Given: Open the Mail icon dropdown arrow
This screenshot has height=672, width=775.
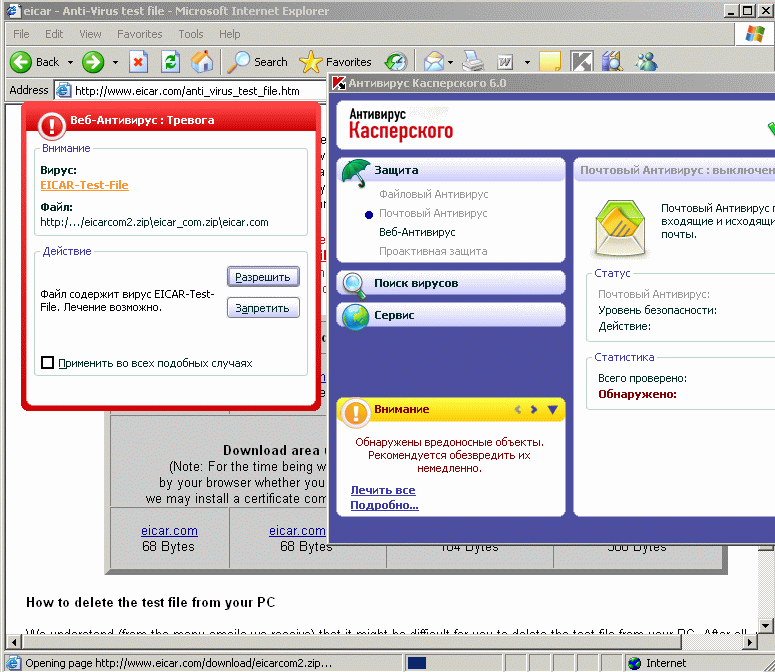Looking at the screenshot, I should (x=450, y=62).
